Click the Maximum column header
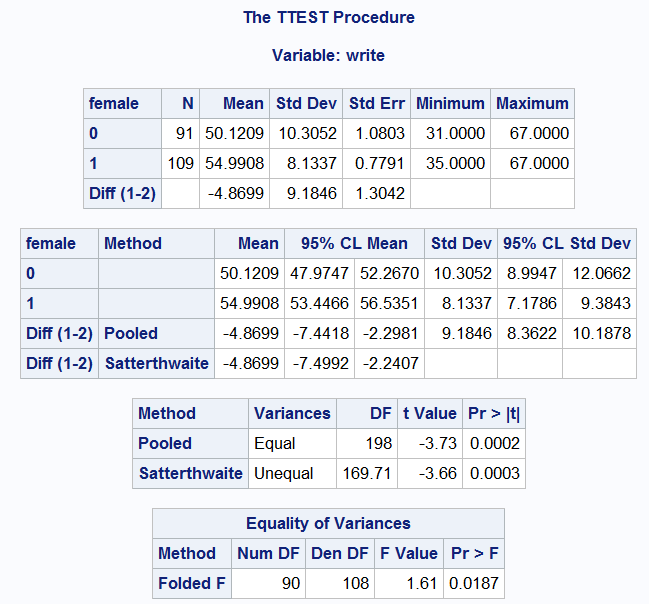 click(532, 103)
